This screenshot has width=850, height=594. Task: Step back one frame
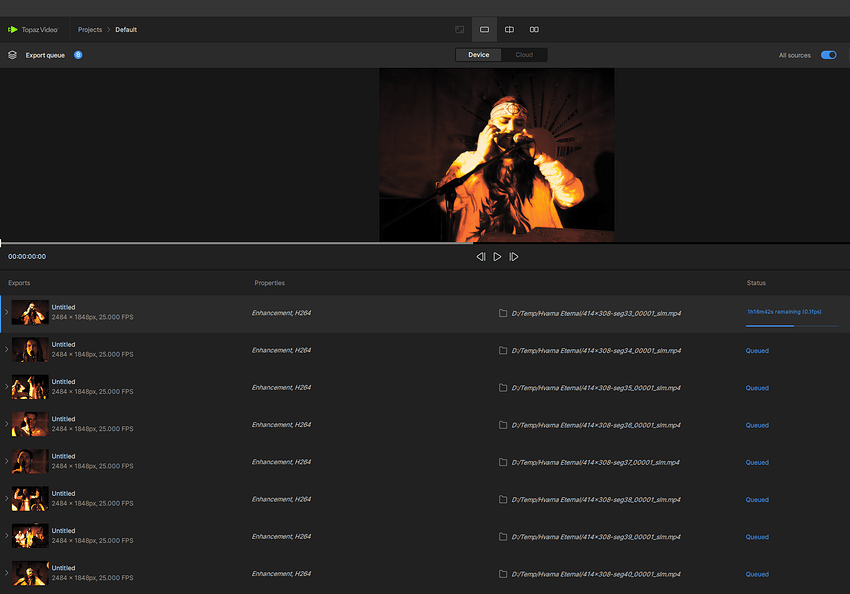pos(481,257)
